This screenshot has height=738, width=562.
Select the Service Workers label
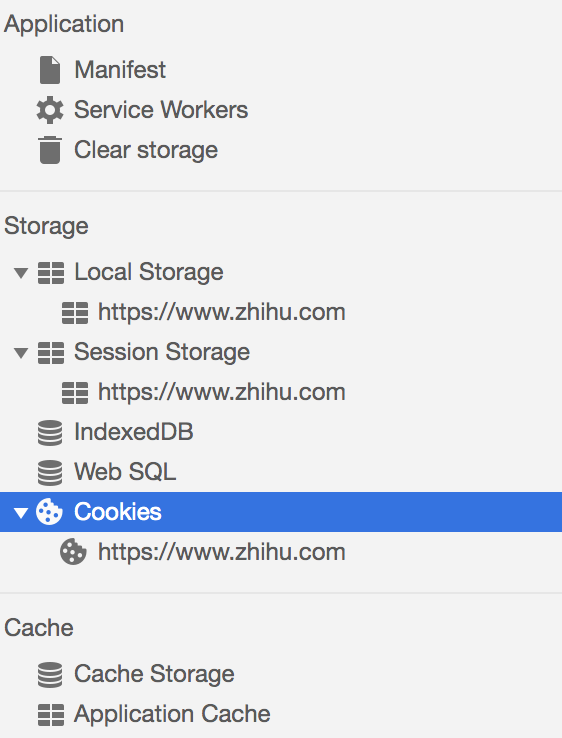[161, 110]
